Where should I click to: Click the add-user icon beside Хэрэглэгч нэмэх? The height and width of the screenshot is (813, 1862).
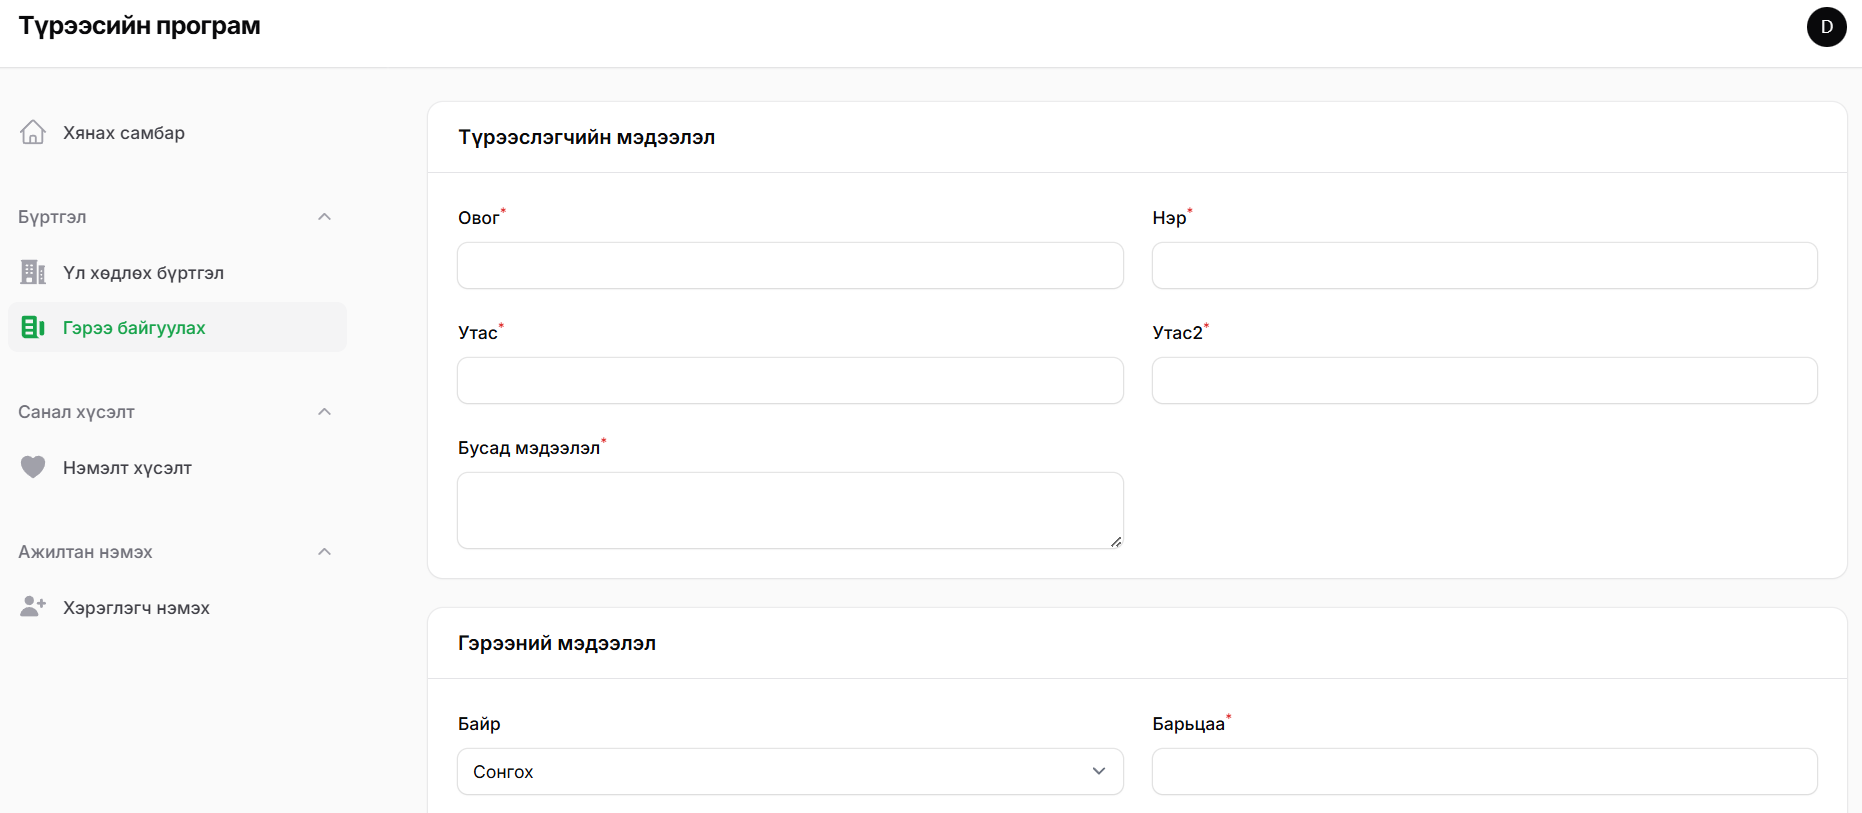tap(33, 607)
